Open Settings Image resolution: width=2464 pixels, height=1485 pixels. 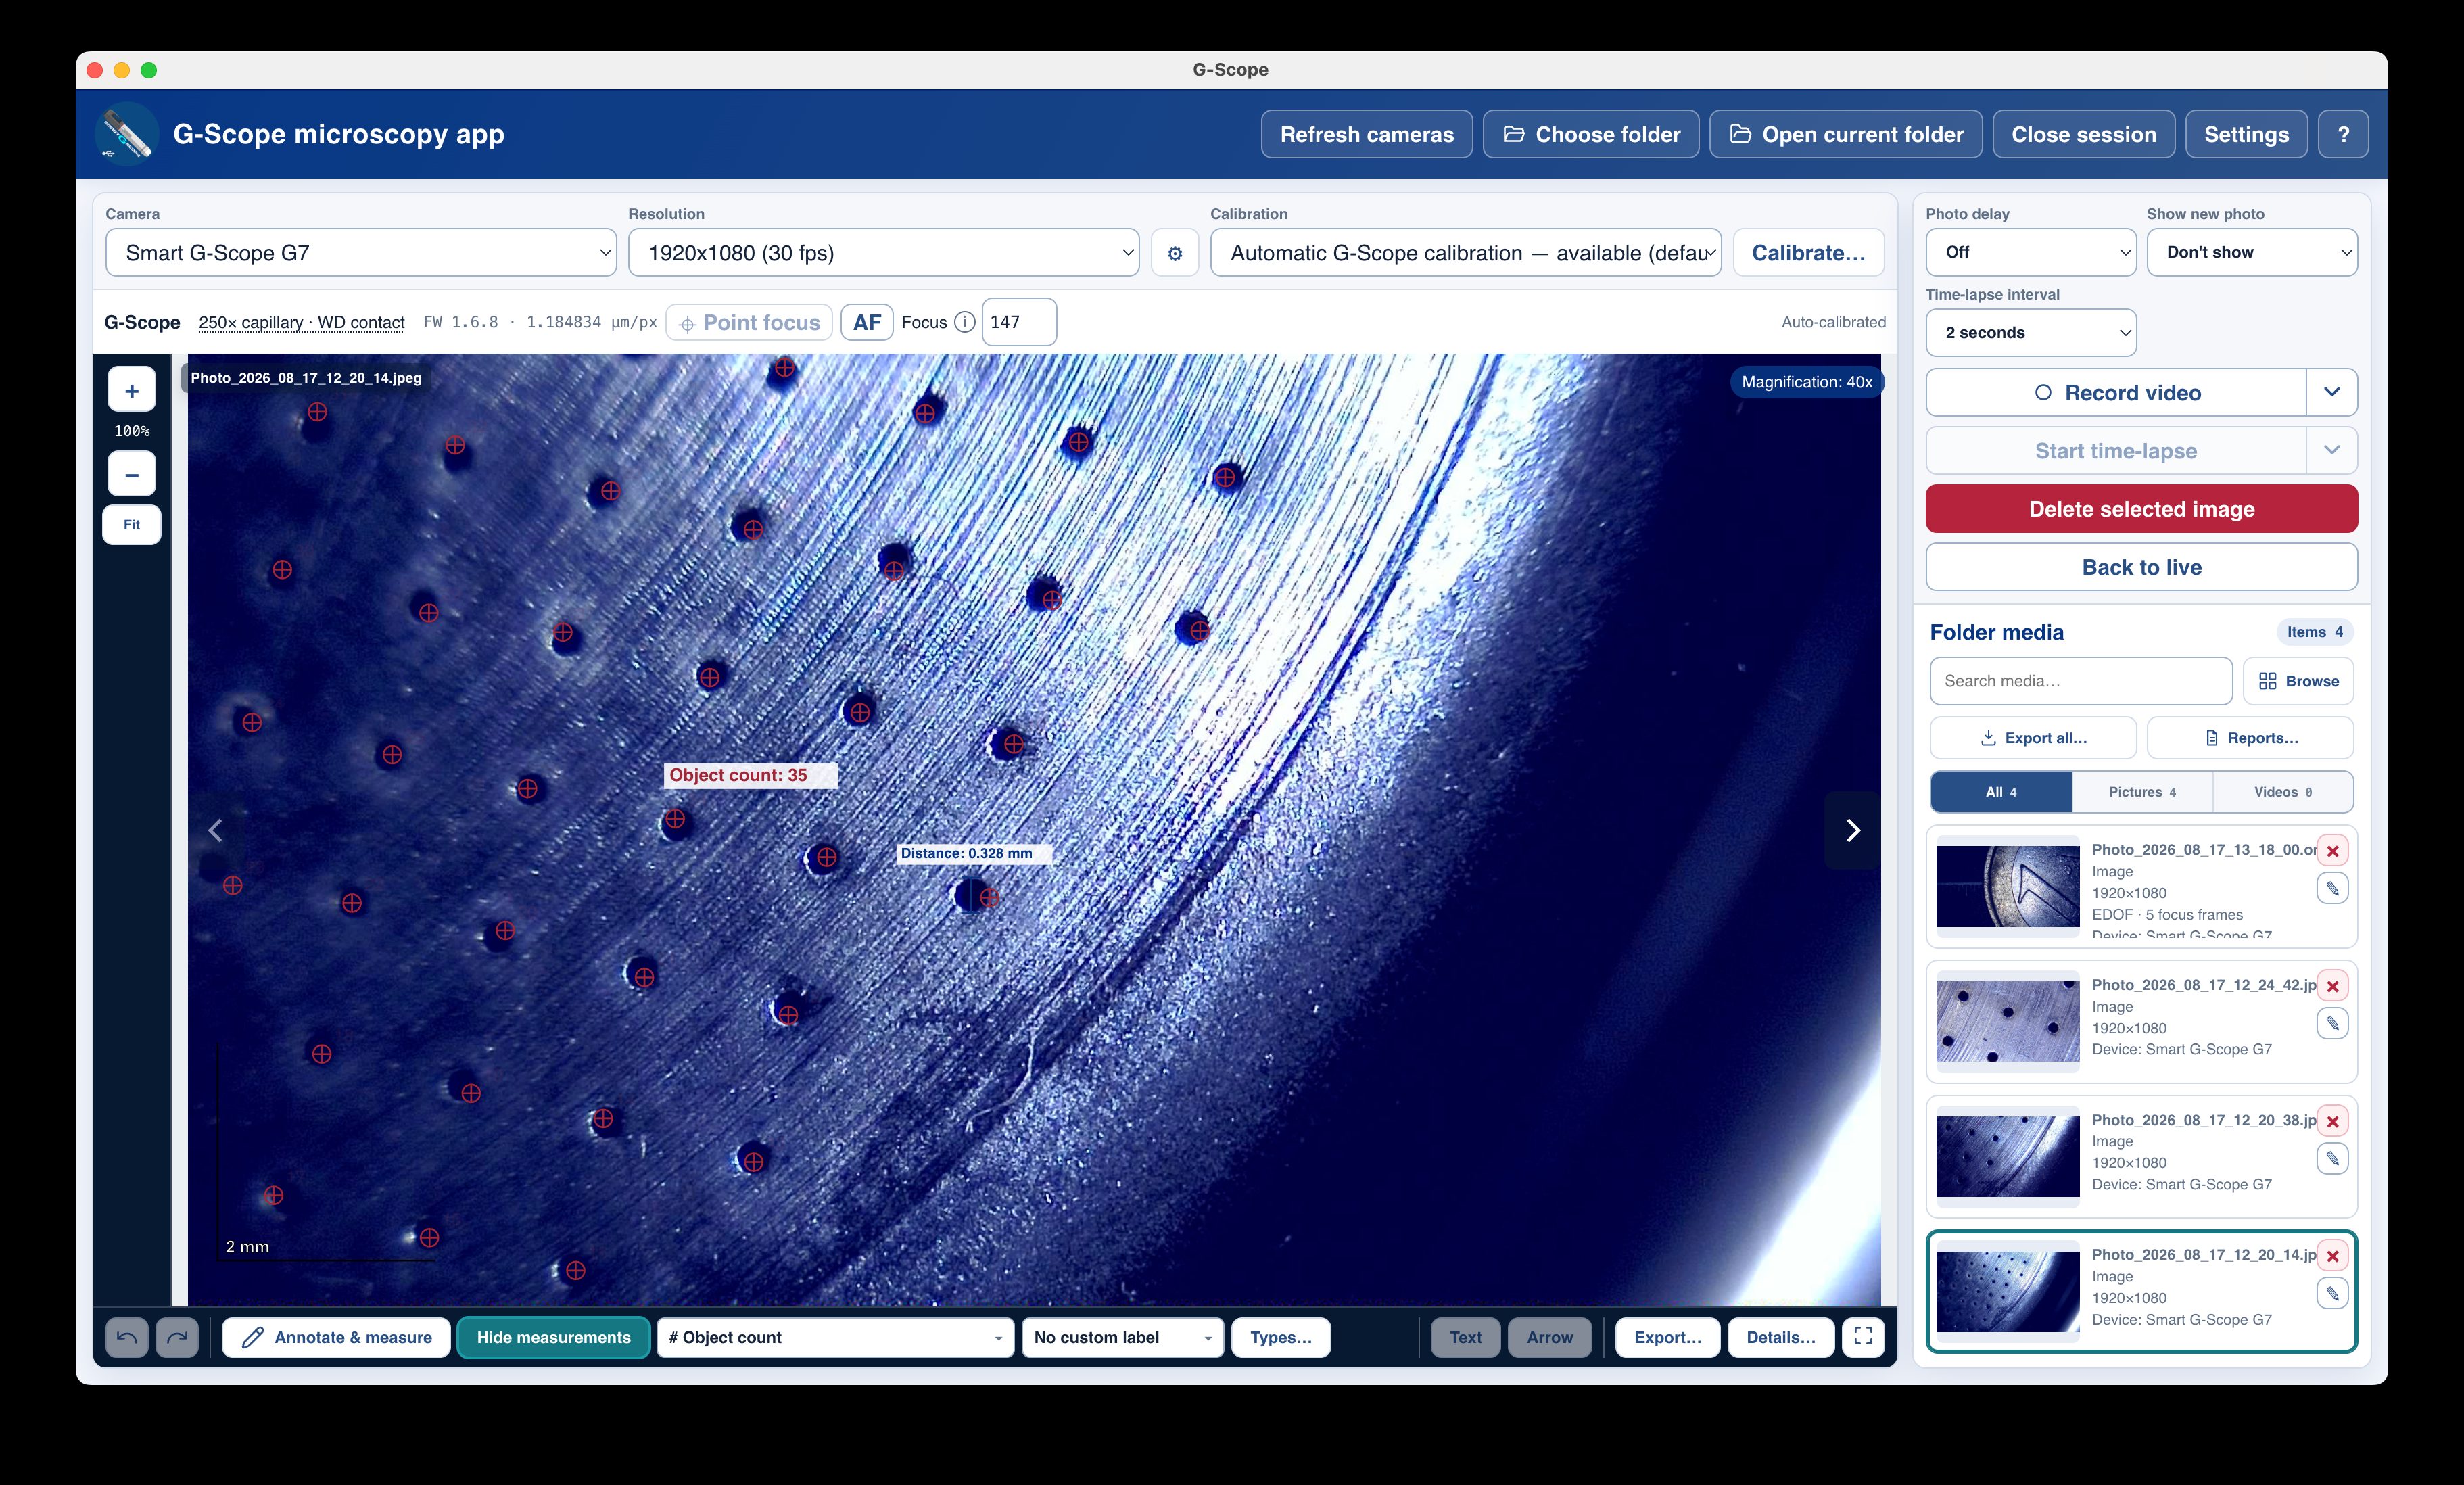pos(2246,134)
